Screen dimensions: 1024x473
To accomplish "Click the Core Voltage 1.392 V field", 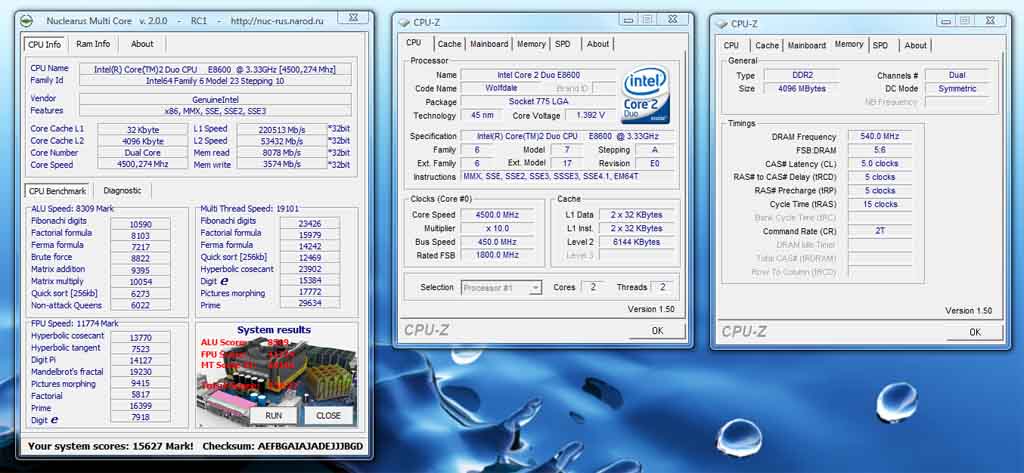I will [590, 115].
